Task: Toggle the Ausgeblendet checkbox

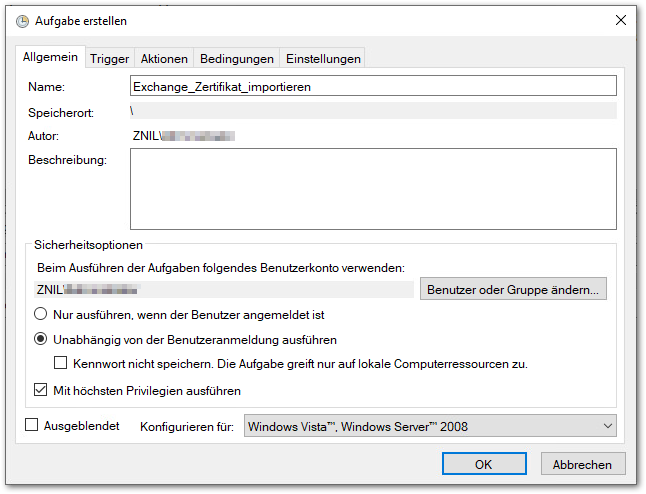Action: click(31, 426)
